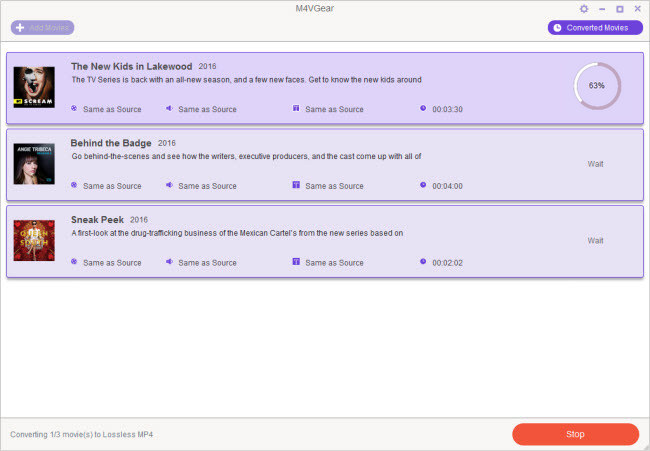Select The New Kids in Lakewood title
Image resolution: width=650 pixels, height=451 pixels.
(x=131, y=66)
